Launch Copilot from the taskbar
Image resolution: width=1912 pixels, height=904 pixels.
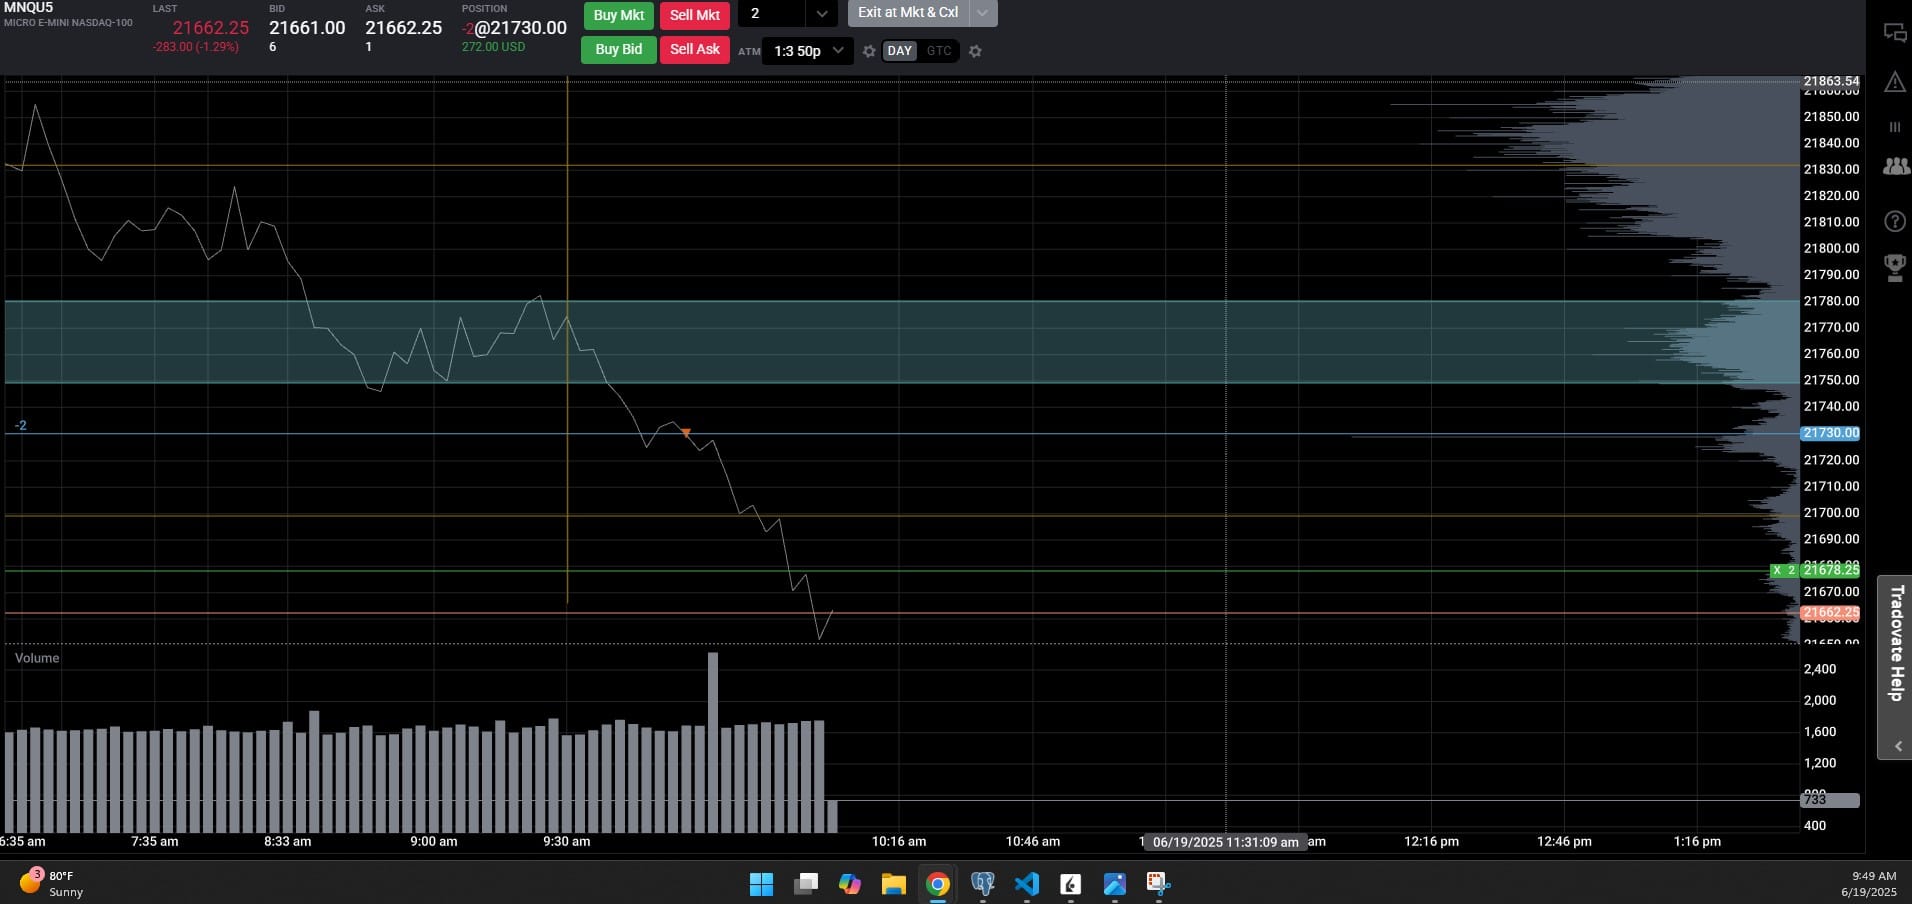(850, 884)
